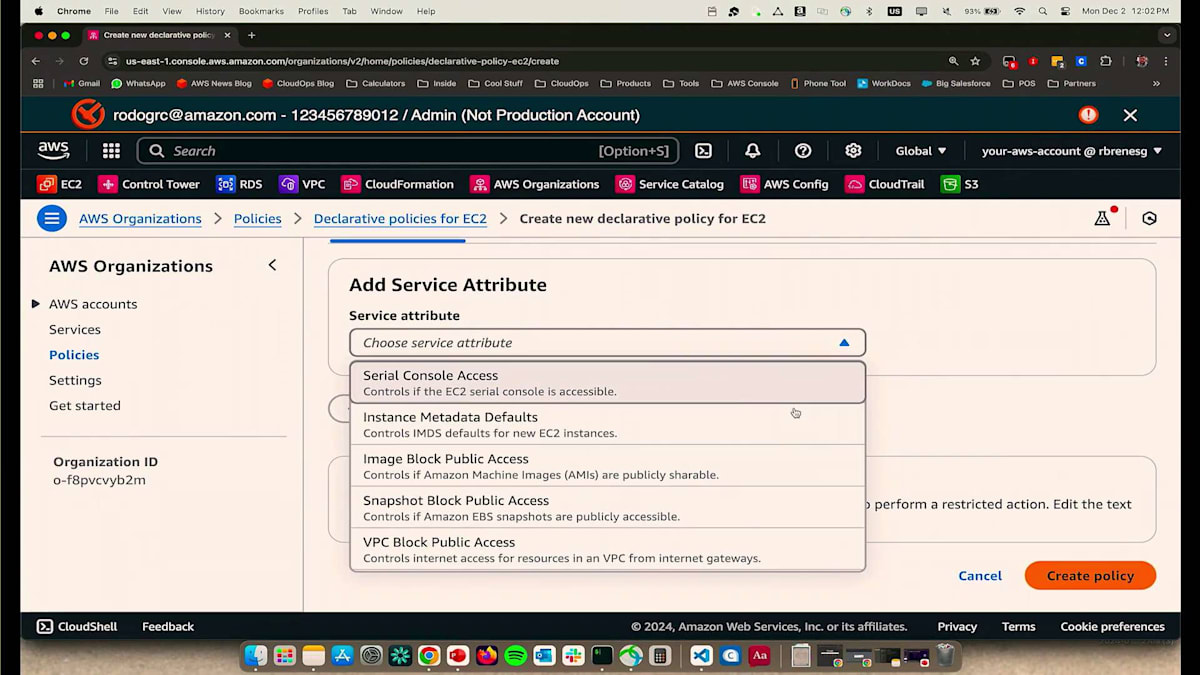
Task: Open Slack from the Dock
Action: click(573, 656)
